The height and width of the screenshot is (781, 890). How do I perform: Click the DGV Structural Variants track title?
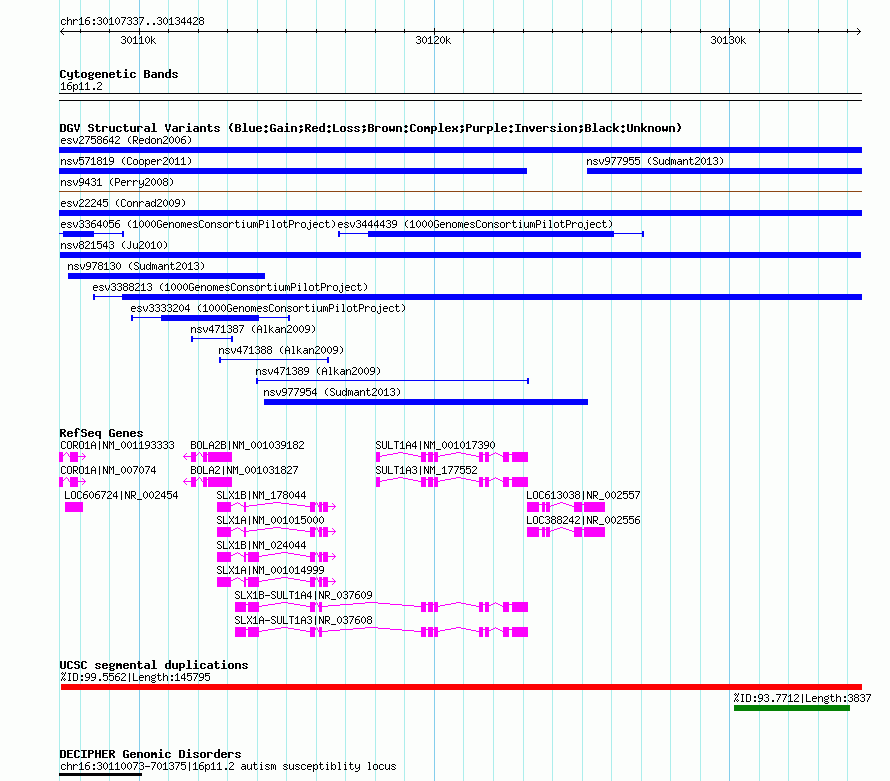coord(371,128)
